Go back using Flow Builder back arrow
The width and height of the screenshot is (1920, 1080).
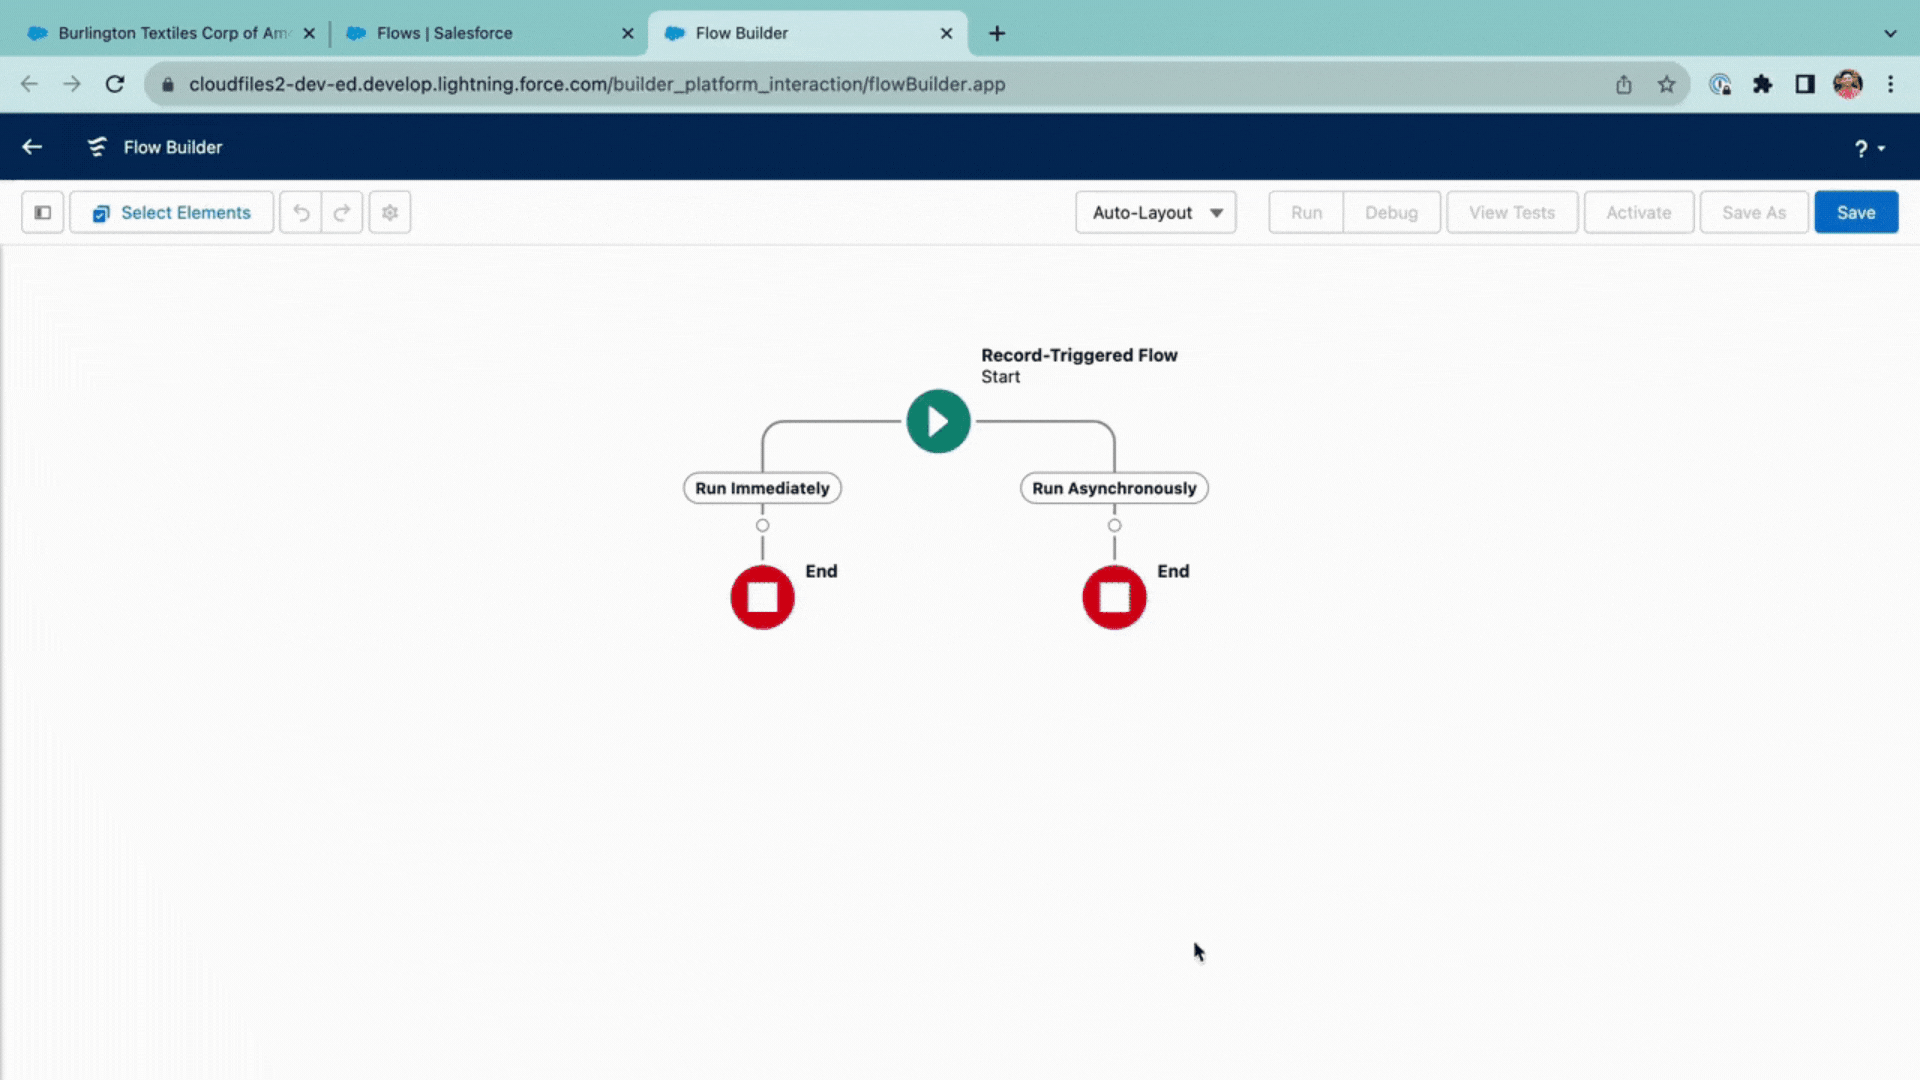(x=32, y=147)
